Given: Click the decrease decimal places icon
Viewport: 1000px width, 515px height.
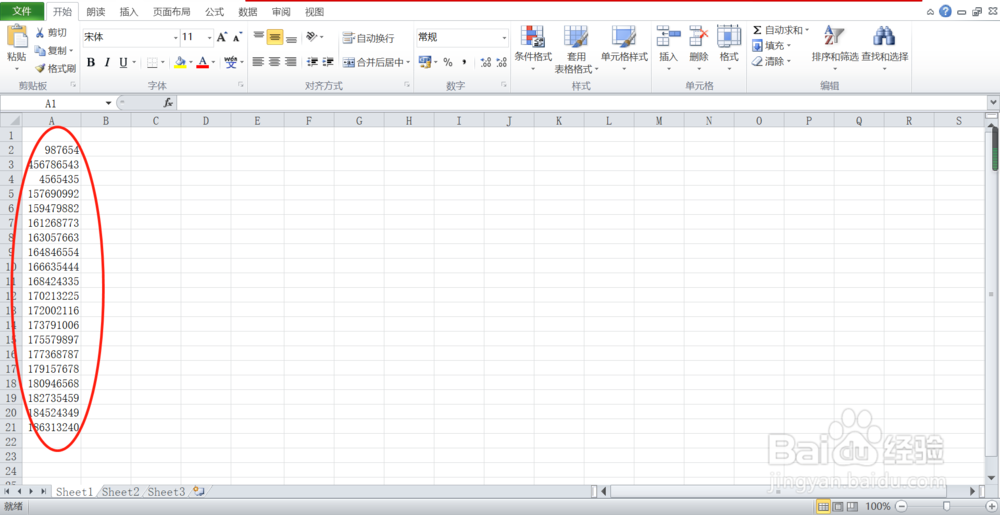Looking at the screenshot, I should pyautogui.click(x=502, y=62).
